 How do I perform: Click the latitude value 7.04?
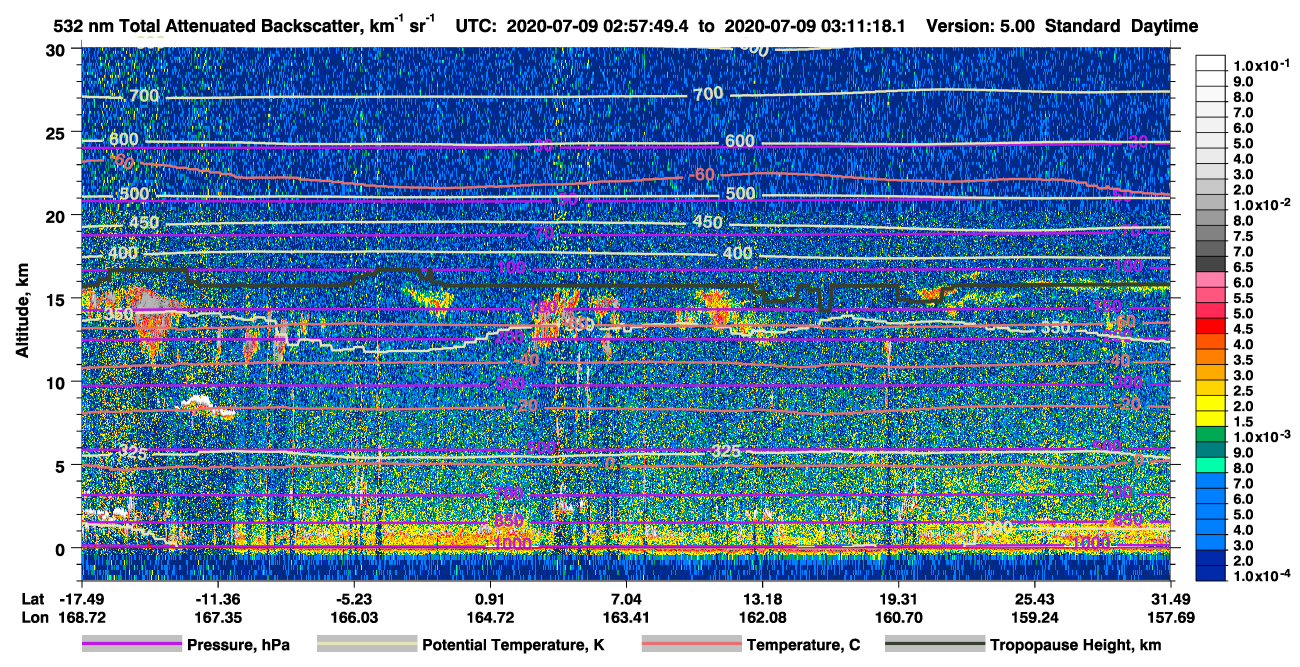(626, 599)
